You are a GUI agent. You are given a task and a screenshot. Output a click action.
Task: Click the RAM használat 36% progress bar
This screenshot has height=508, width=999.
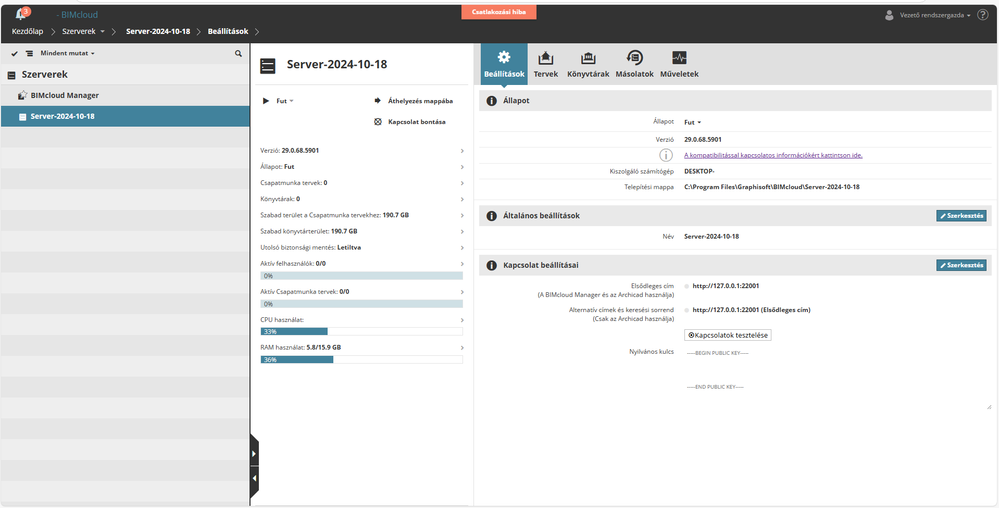tap(361, 359)
